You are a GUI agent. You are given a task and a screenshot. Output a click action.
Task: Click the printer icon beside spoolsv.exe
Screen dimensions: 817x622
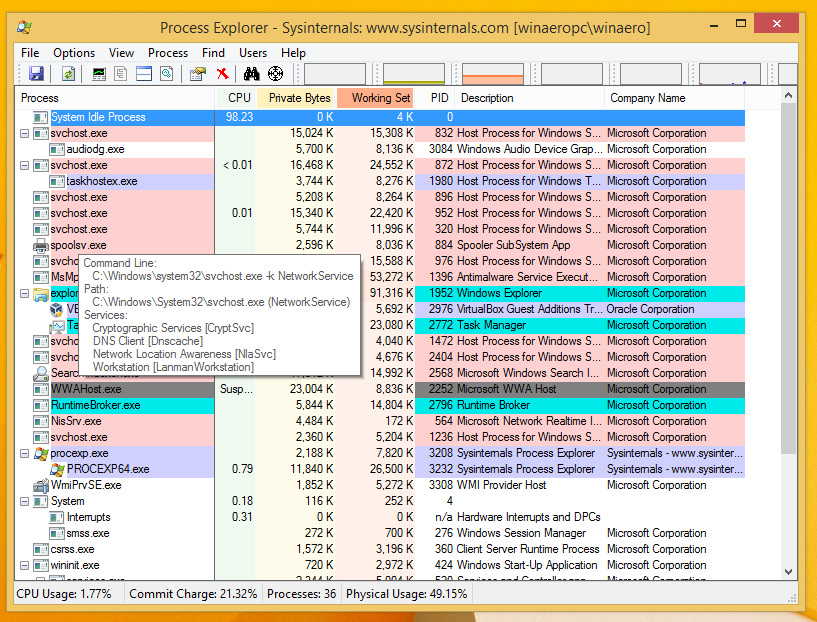click(x=40, y=245)
